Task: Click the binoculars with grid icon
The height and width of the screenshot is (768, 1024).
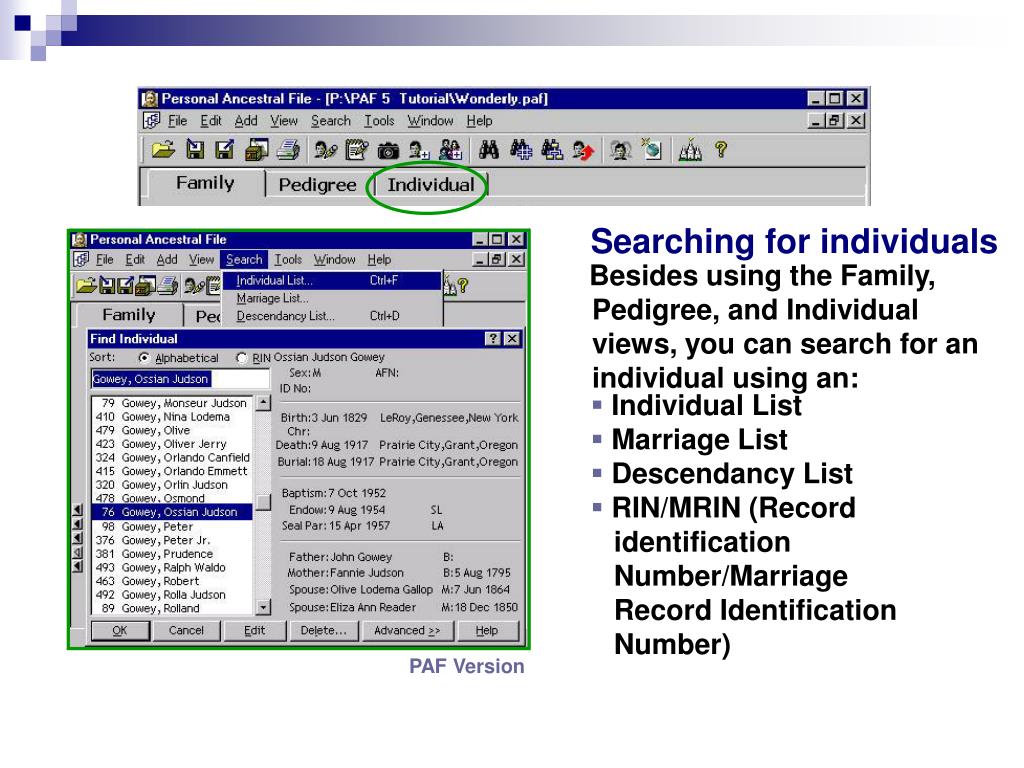Action: click(520, 150)
